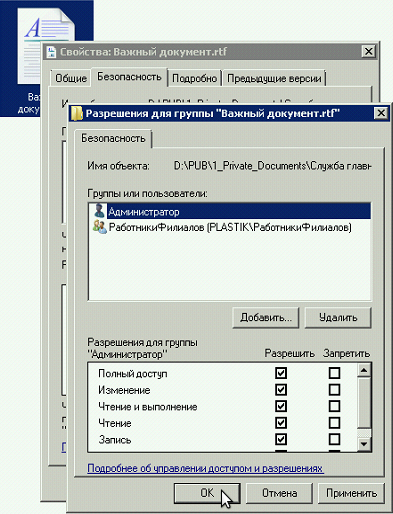Click the Удалить button
This screenshot has height=514, width=393.
[338, 318]
